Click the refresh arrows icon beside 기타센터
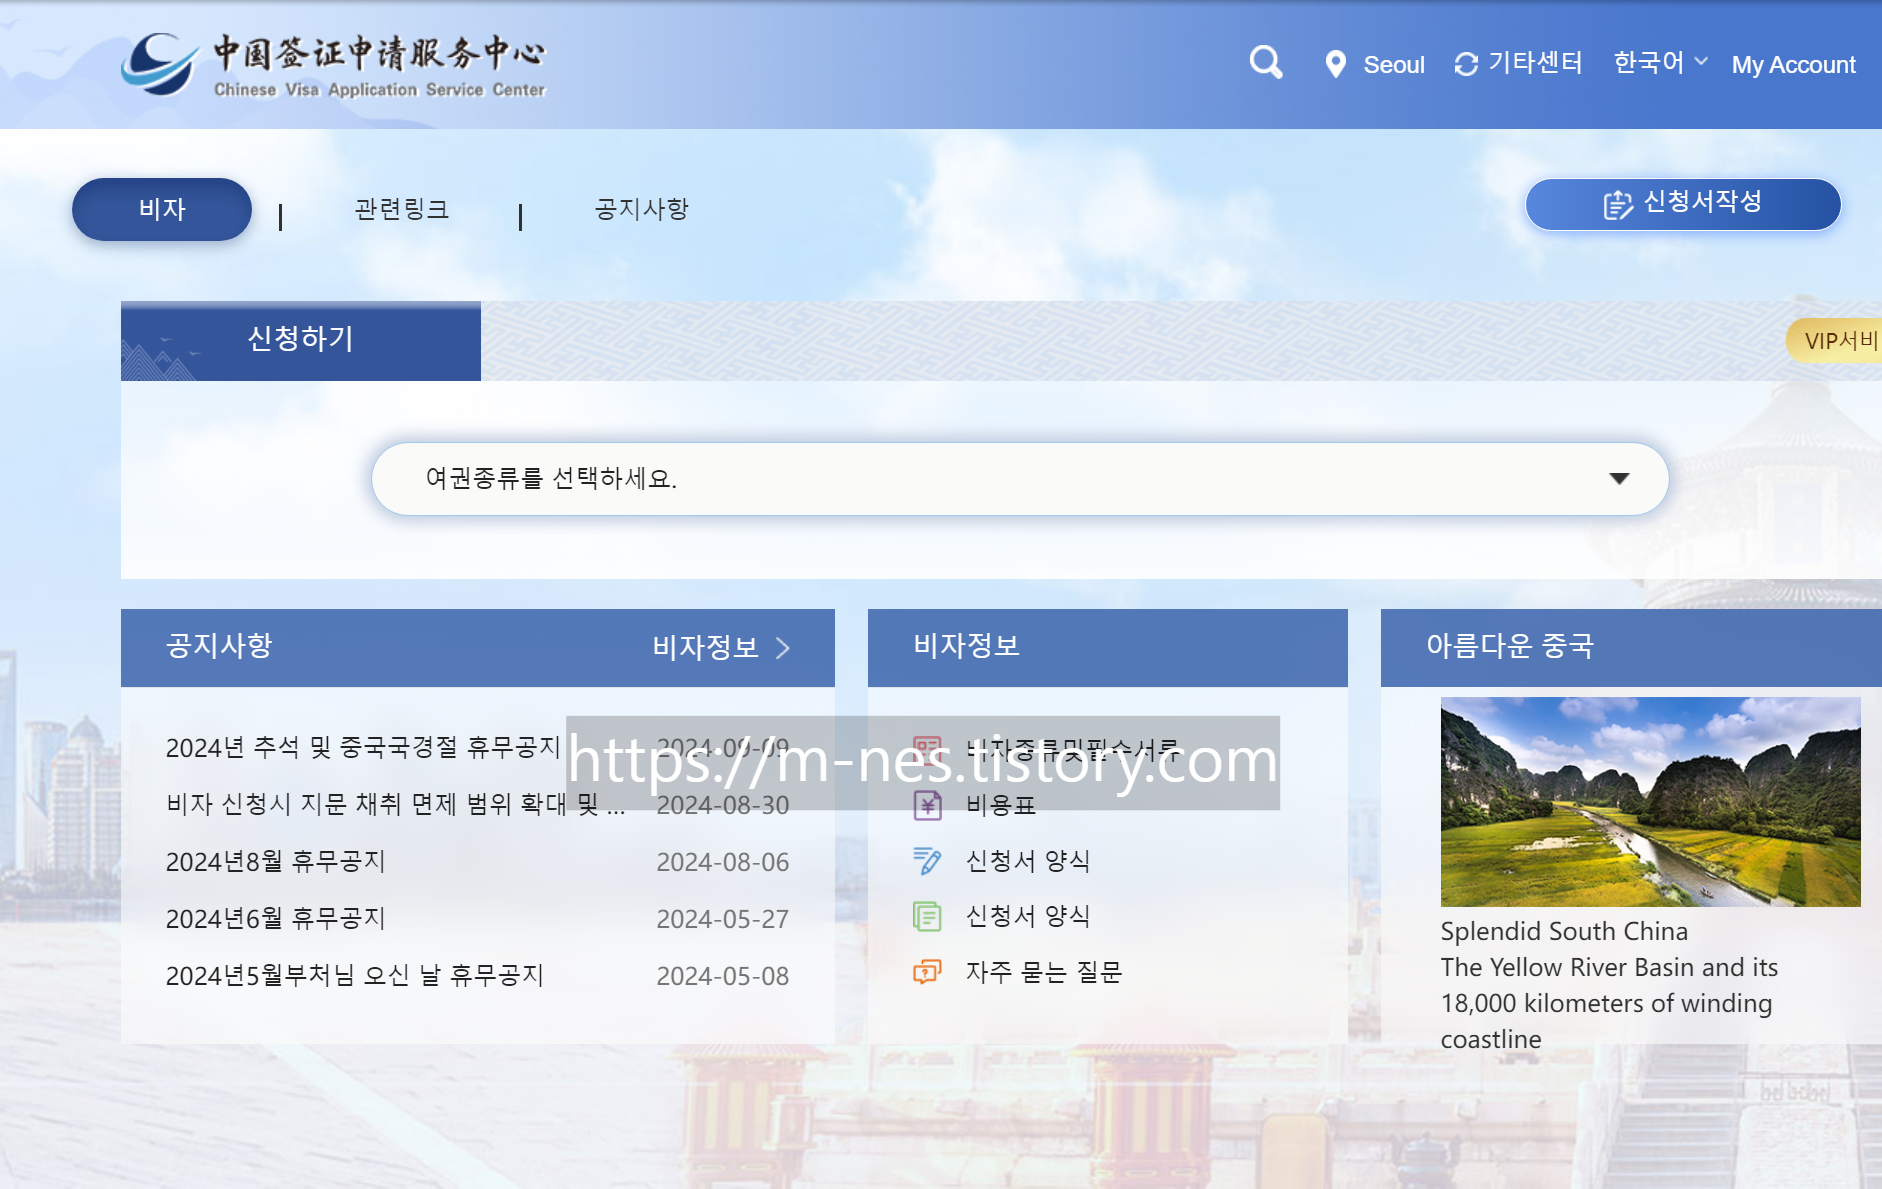 pos(1466,64)
